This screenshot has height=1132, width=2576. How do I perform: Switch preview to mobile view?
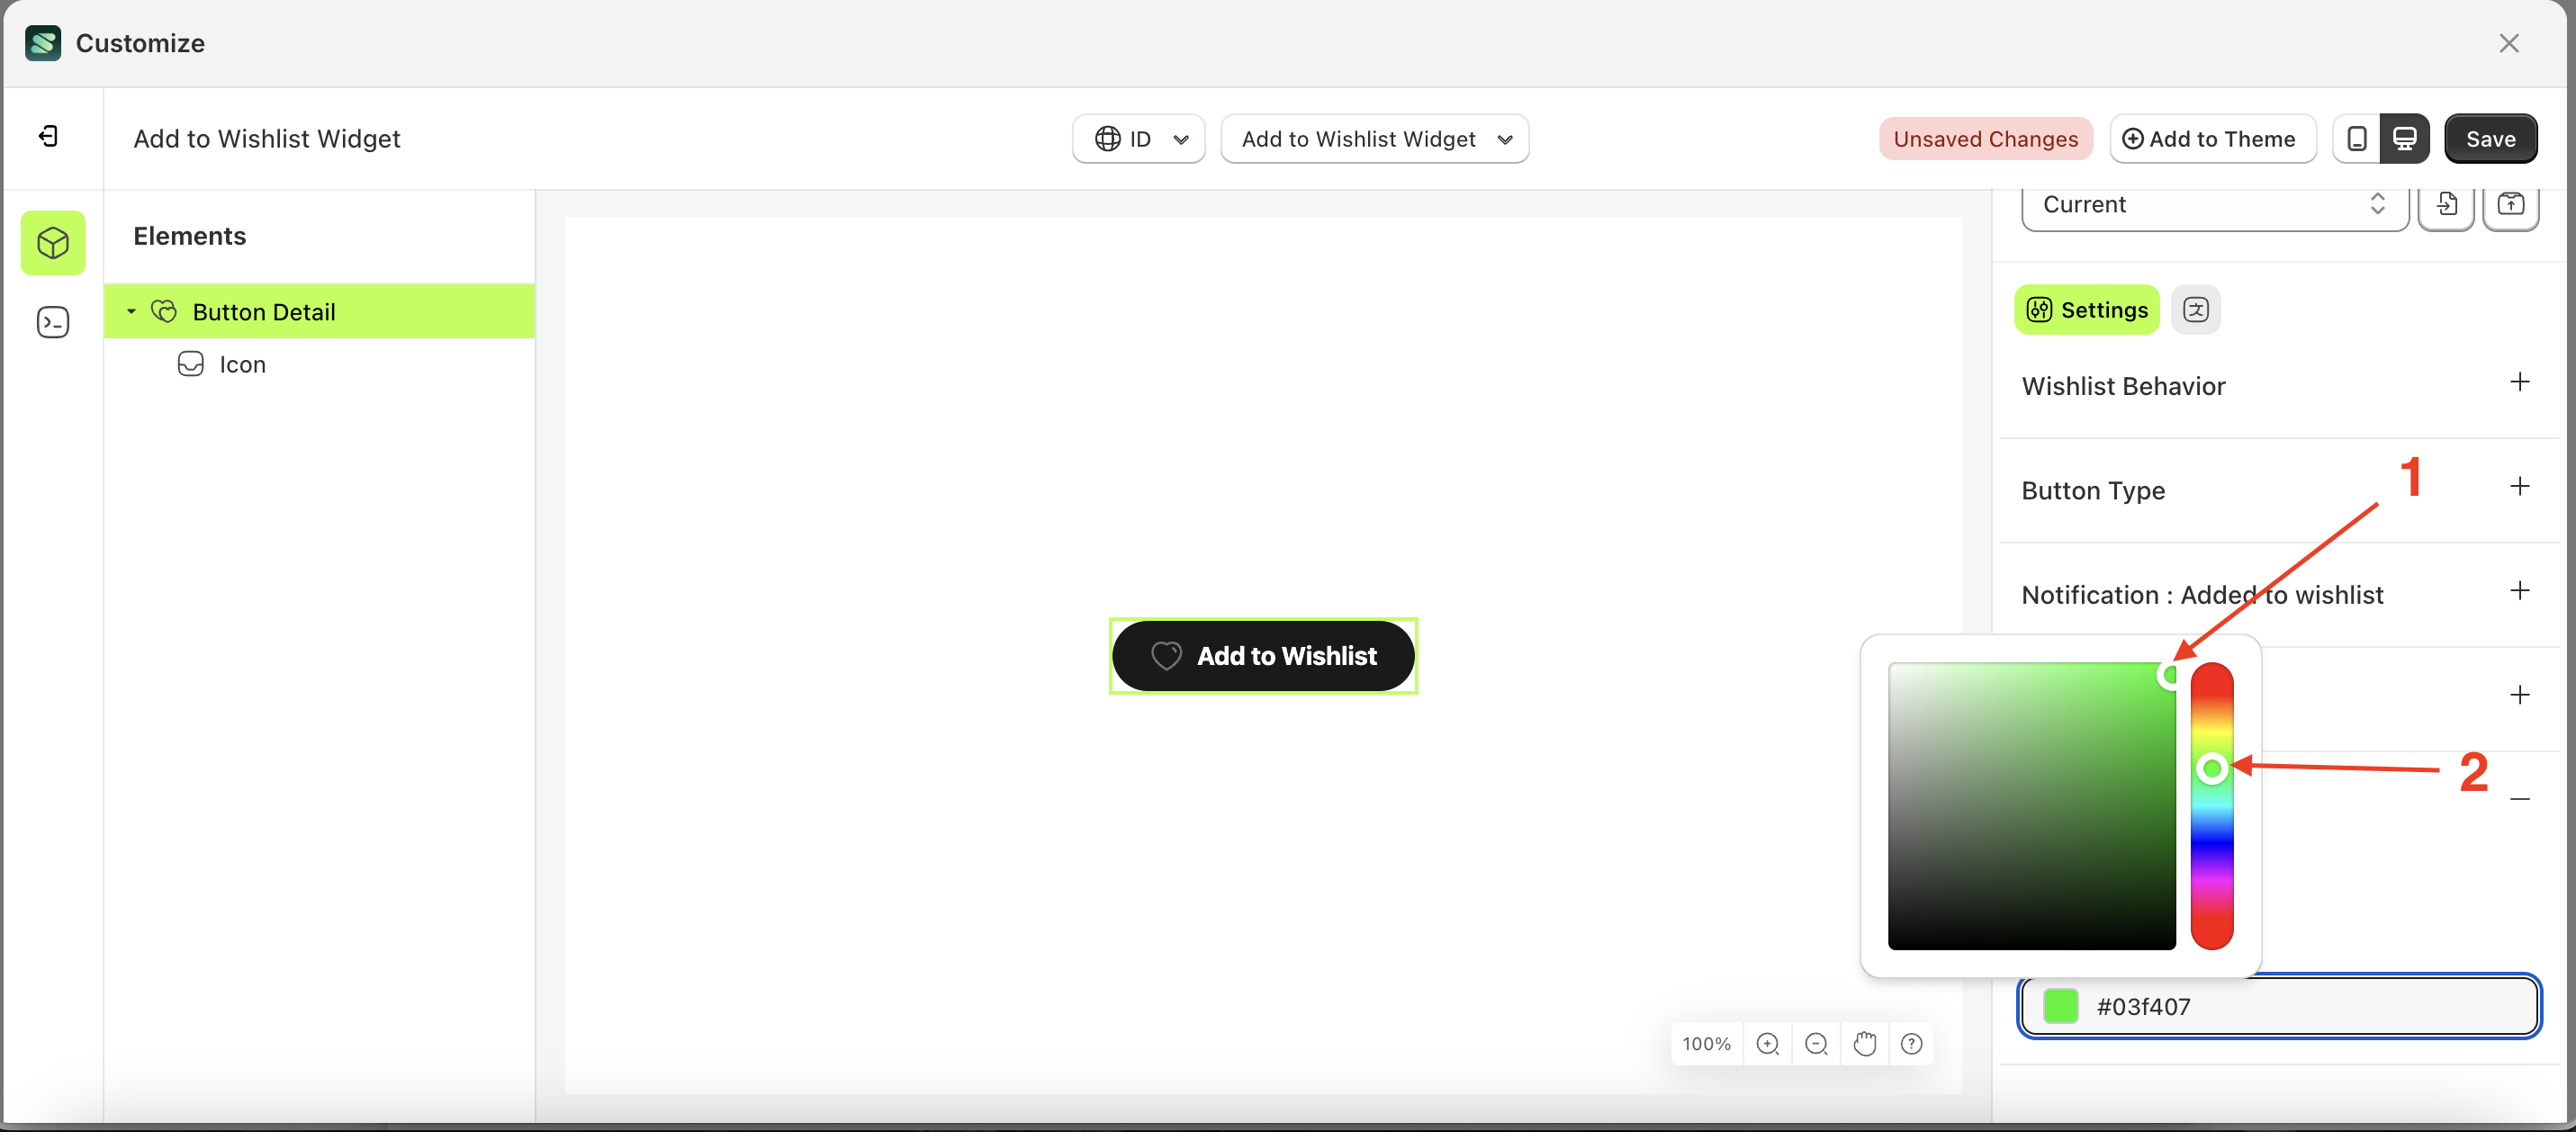coord(2357,139)
